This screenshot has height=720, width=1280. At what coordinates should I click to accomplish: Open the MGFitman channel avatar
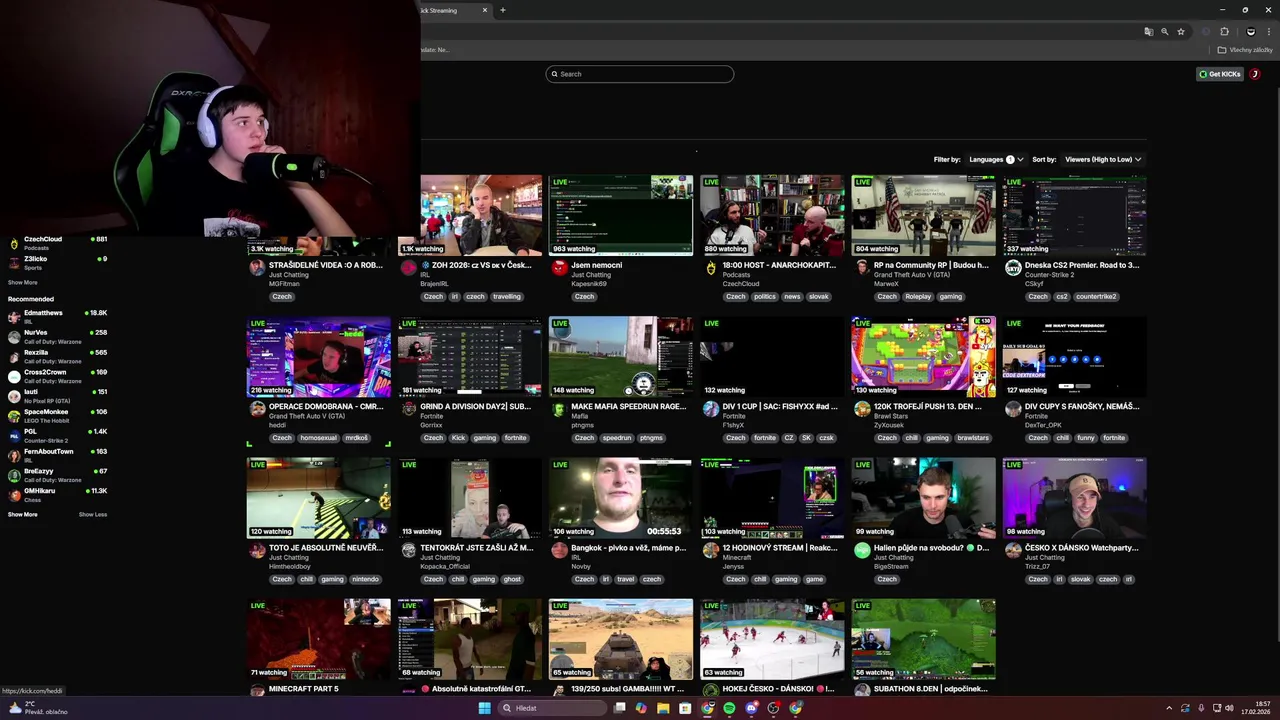click(x=257, y=268)
